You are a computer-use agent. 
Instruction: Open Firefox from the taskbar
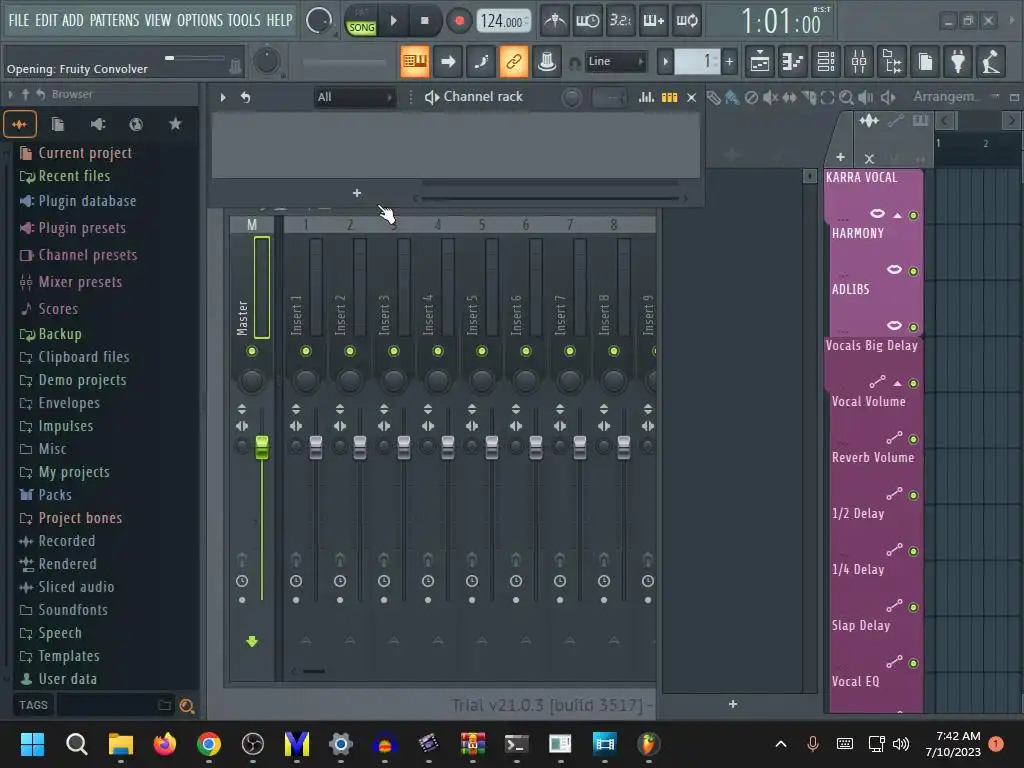point(165,744)
